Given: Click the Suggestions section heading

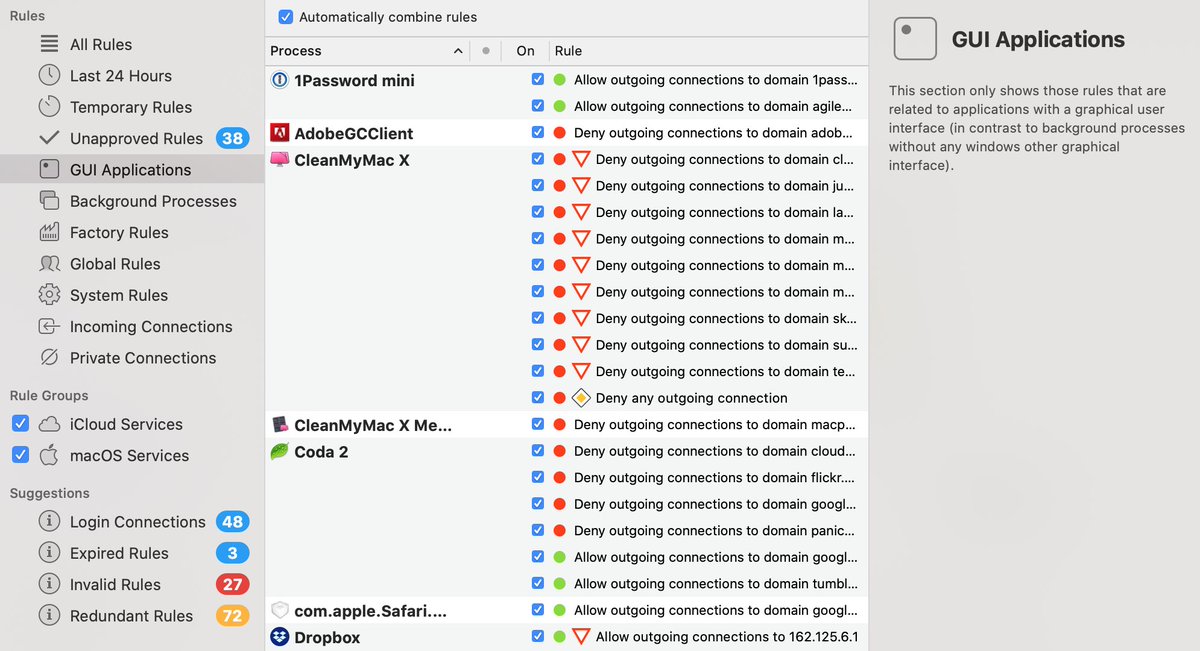Looking at the screenshot, I should point(50,493).
